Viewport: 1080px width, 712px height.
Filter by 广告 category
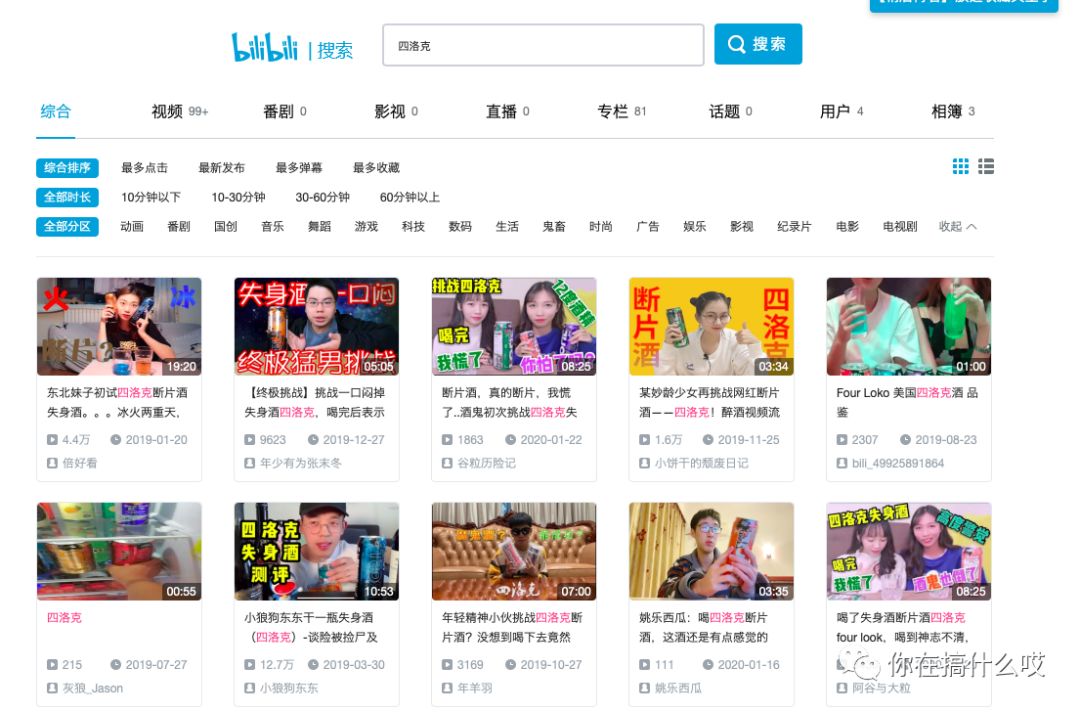647,227
